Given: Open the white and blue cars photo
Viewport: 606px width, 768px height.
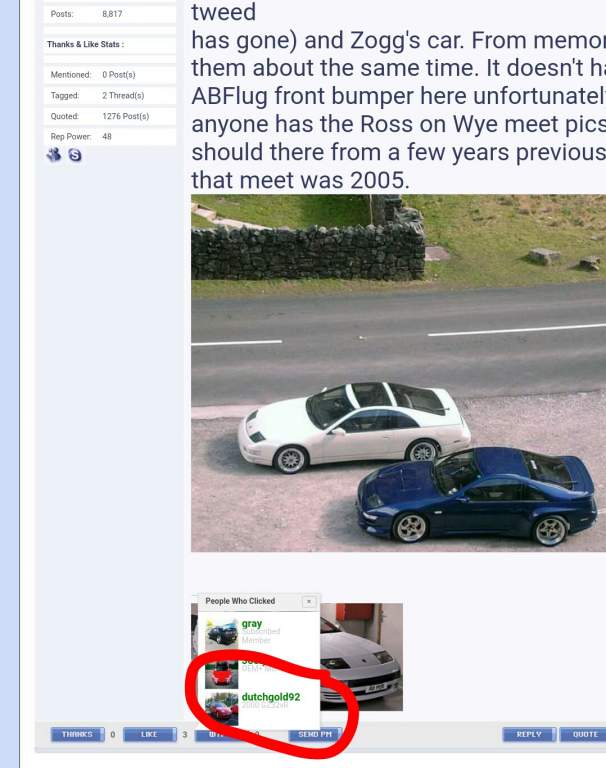Looking at the screenshot, I should click(x=398, y=373).
